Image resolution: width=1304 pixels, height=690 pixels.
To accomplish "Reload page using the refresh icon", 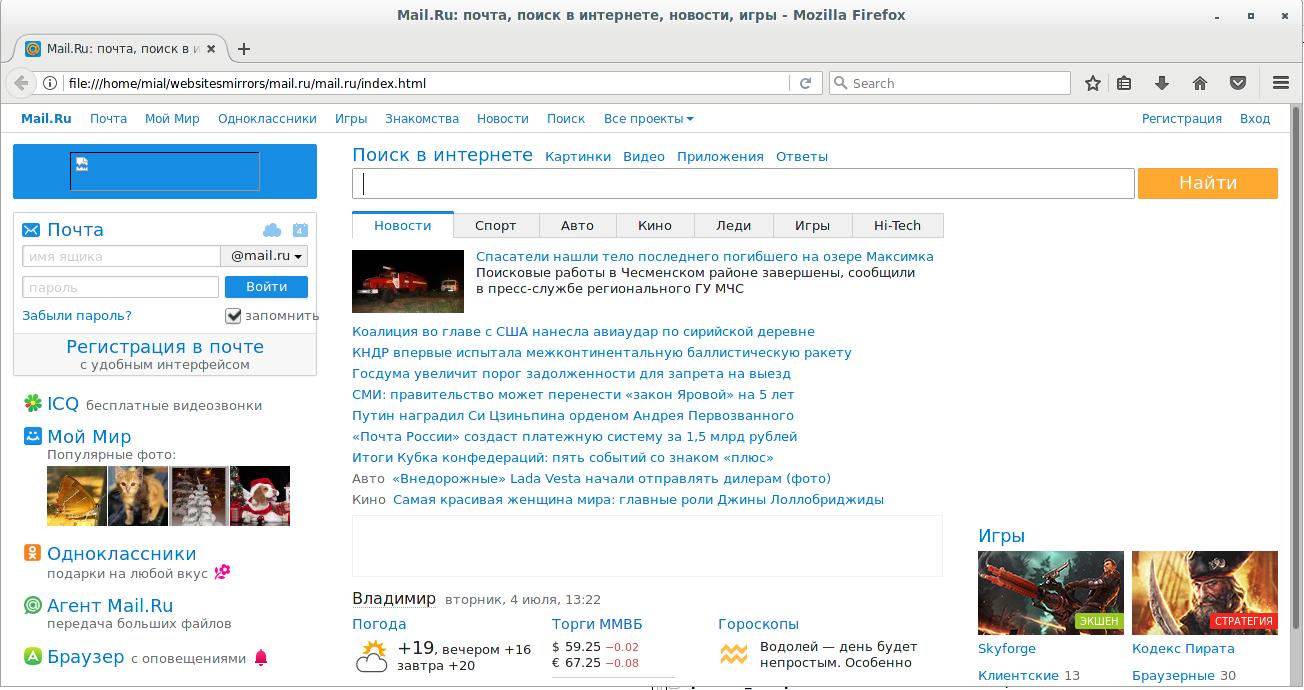I will 805,83.
